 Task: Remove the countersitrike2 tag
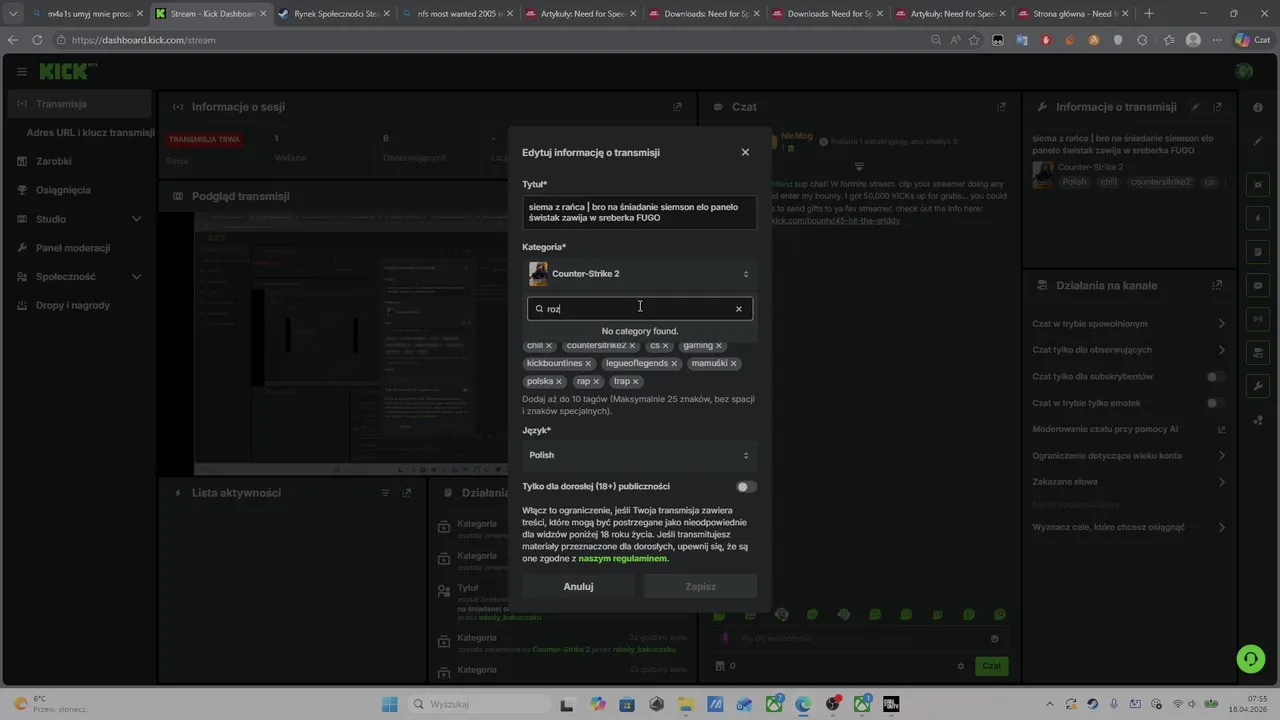[x=633, y=346]
